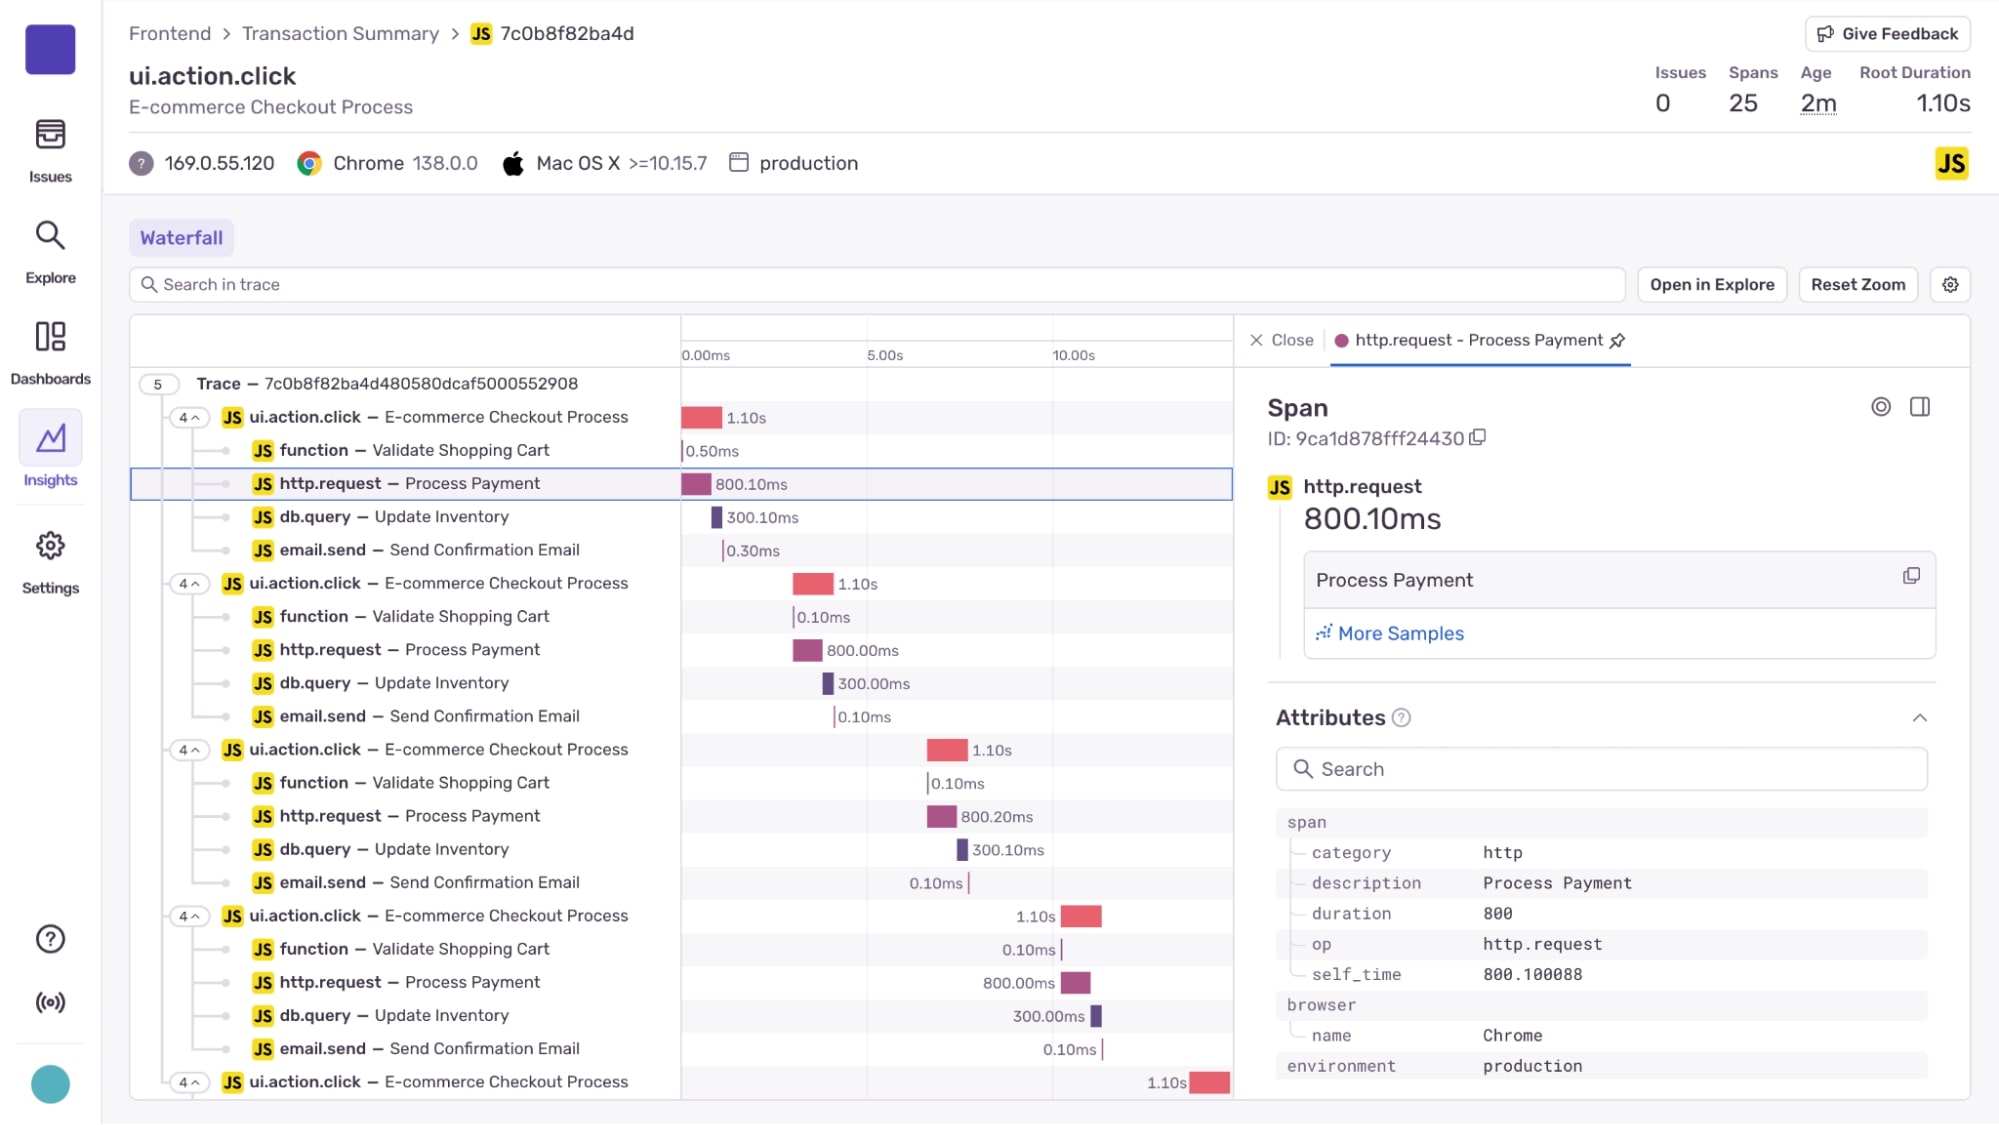The width and height of the screenshot is (1999, 1125).
Task: Select the Waterfall tab
Action: click(181, 238)
